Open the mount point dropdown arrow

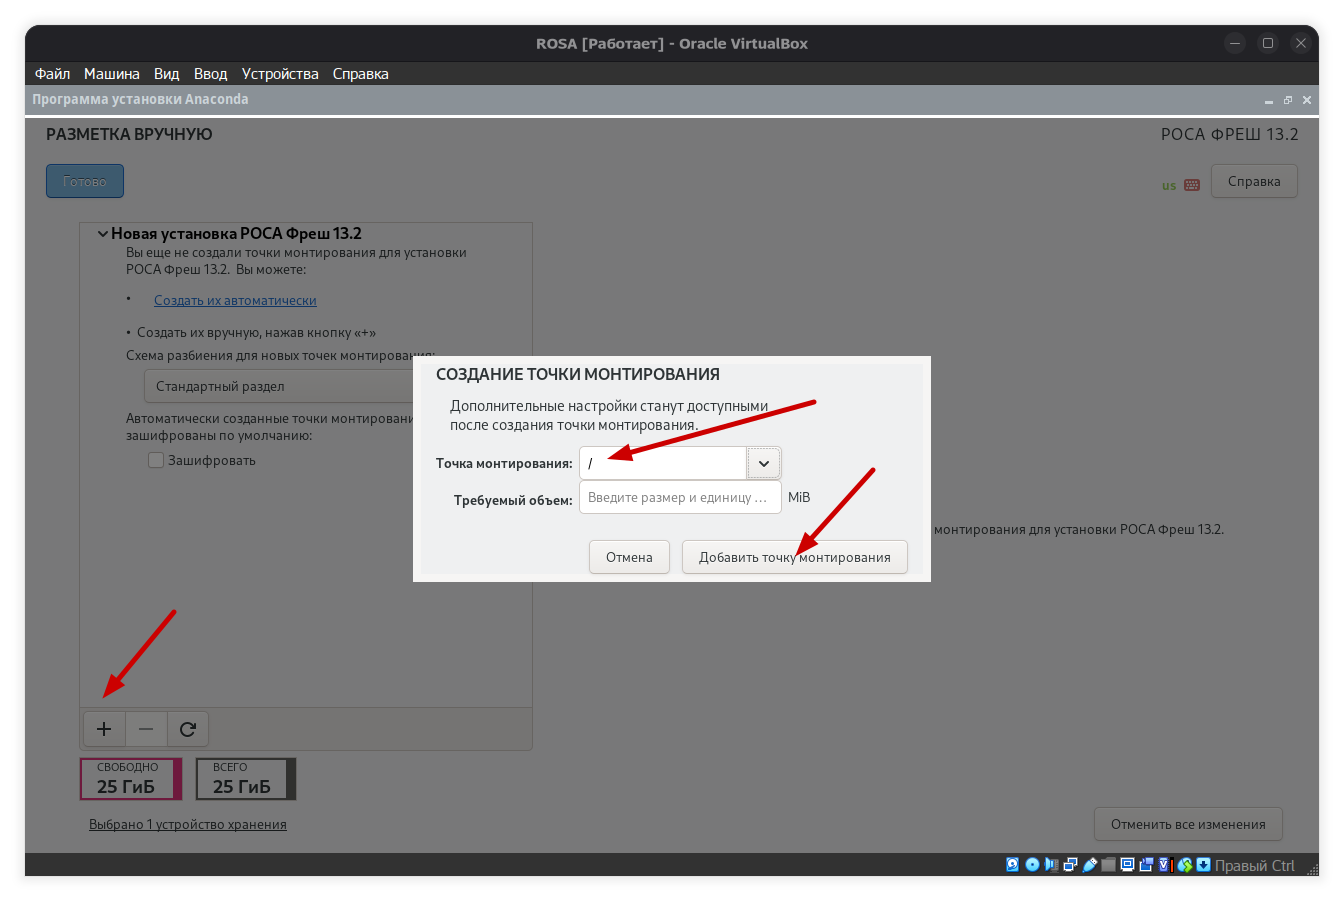764,464
